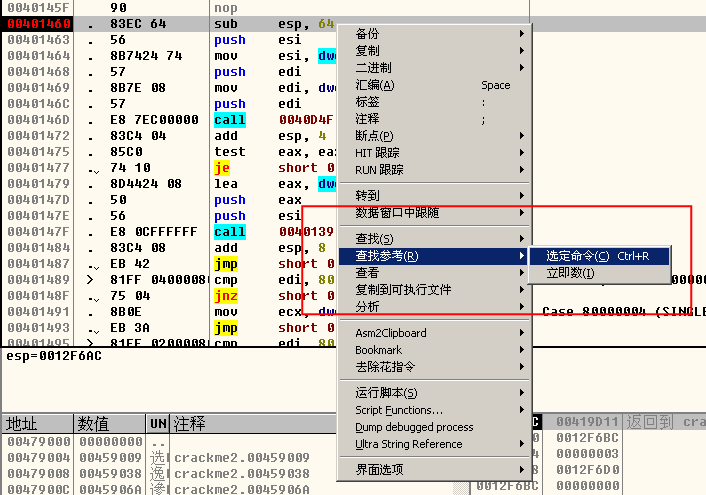Click the 注释 column header in dump
706x495 pixels.
190,424
